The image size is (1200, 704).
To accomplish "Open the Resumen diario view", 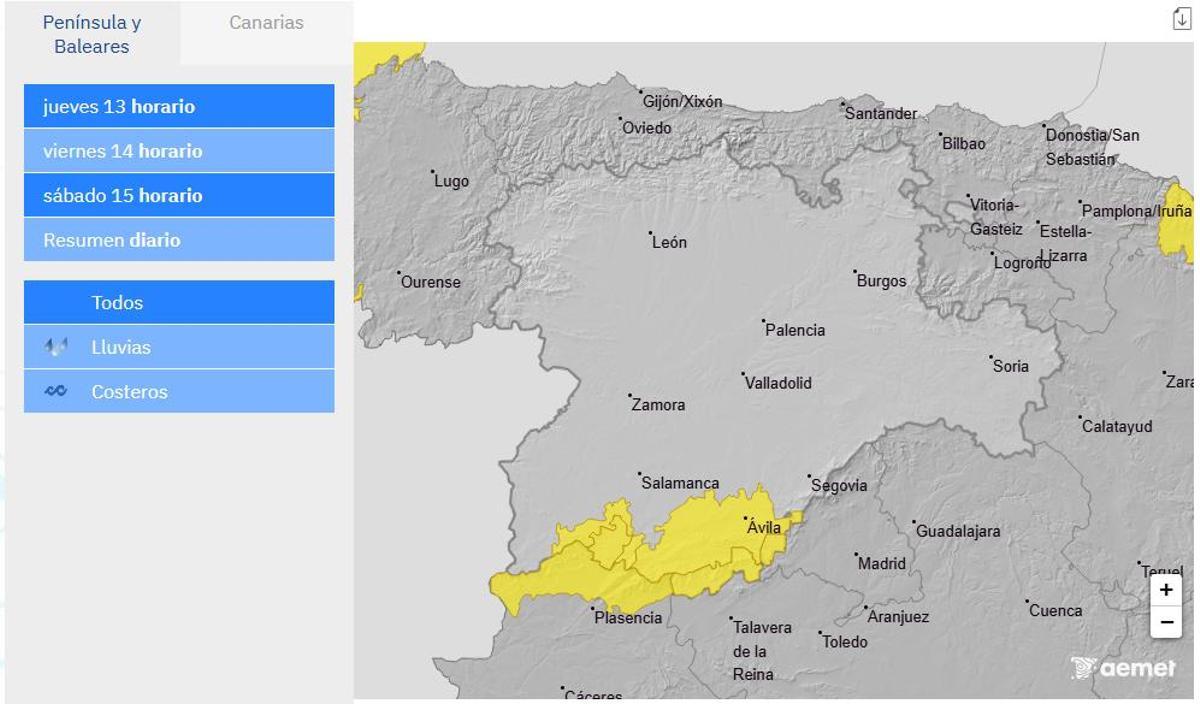I will point(178,239).
